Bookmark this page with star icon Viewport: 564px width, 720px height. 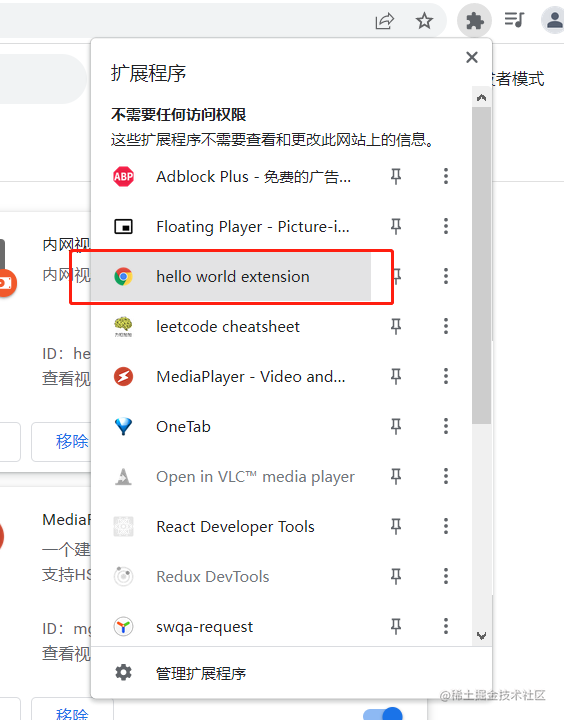tap(424, 21)
